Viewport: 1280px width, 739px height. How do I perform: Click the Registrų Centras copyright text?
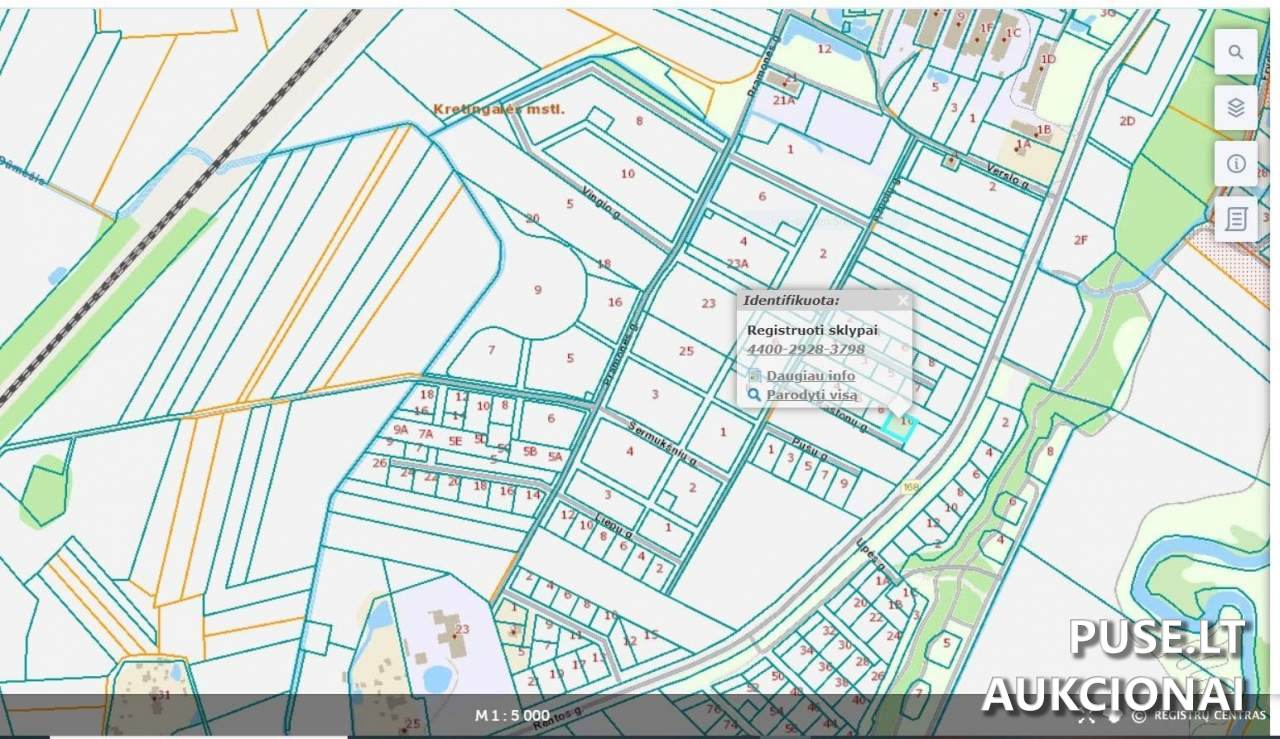point(1210,715)
